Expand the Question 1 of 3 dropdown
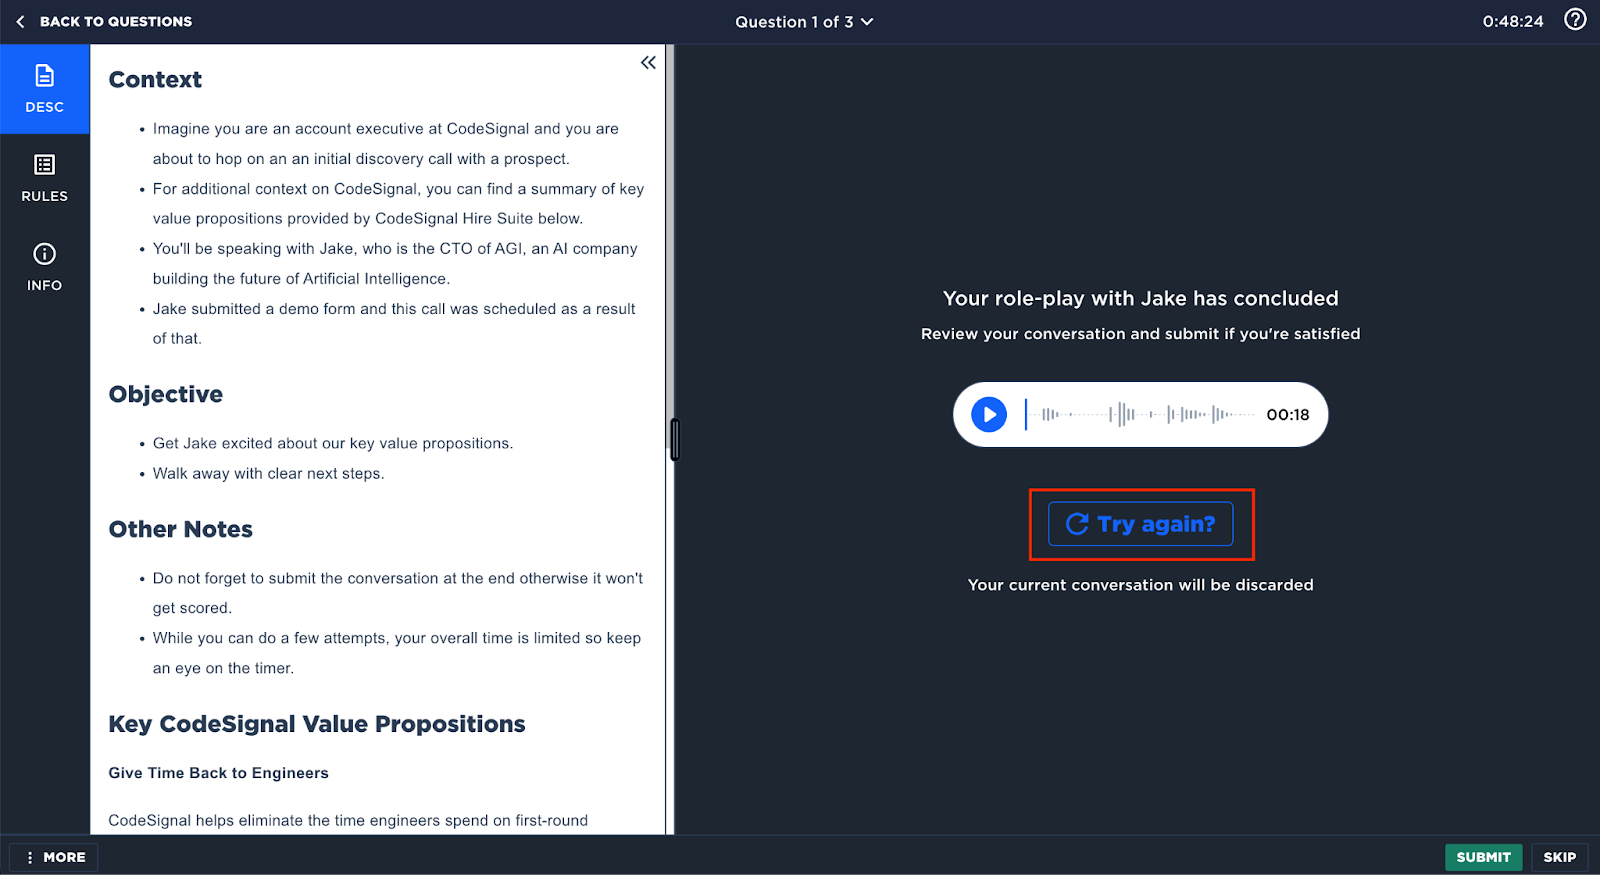The width and height of the screenshot is (1600, 875). tap(804, 22)
